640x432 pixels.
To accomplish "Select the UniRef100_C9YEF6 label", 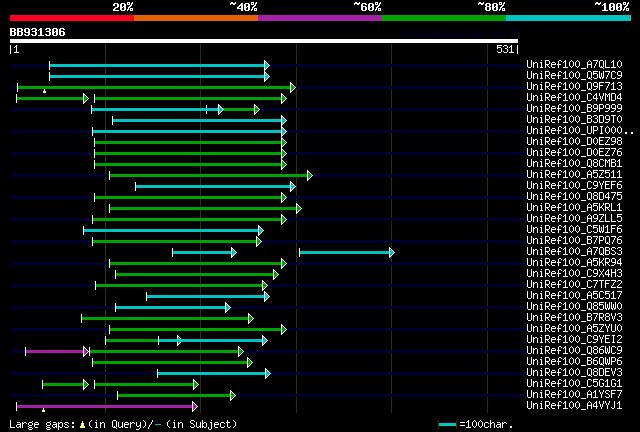I will click(x=574, y=185).
